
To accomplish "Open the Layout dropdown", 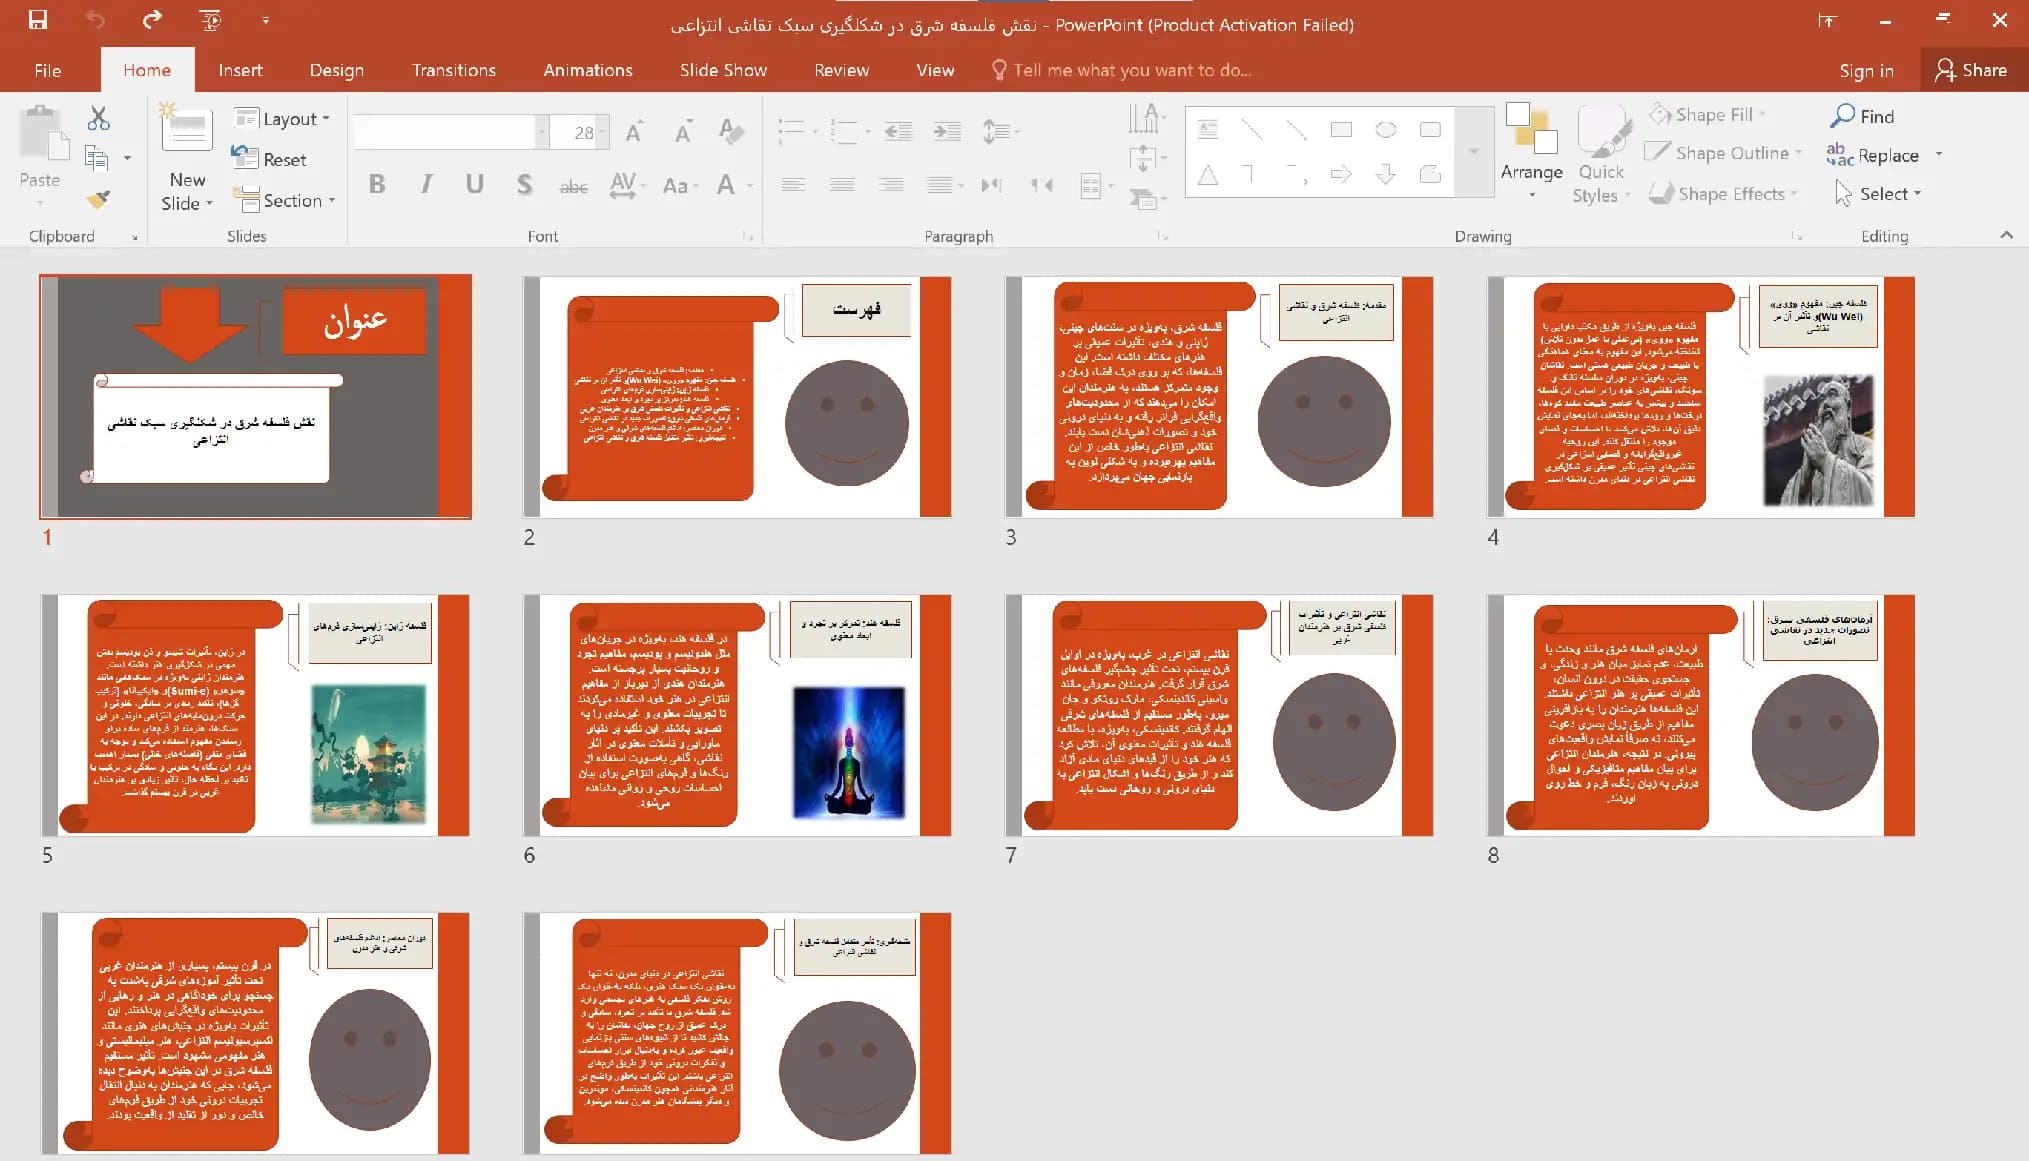I will 282,119.
